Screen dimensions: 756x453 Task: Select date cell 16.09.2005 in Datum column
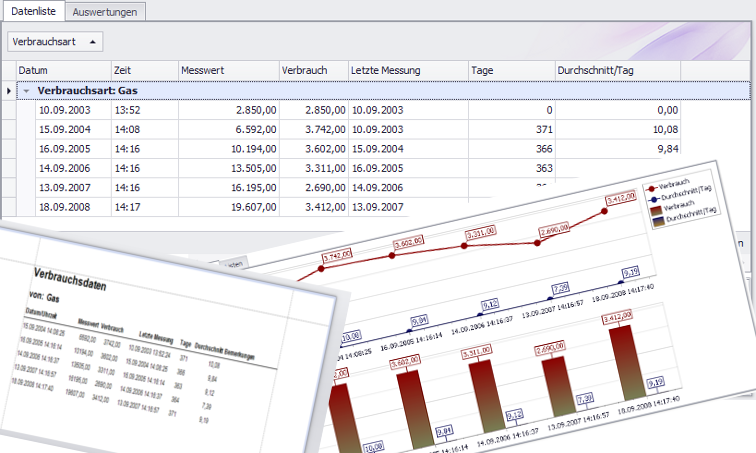pos(73,149)
